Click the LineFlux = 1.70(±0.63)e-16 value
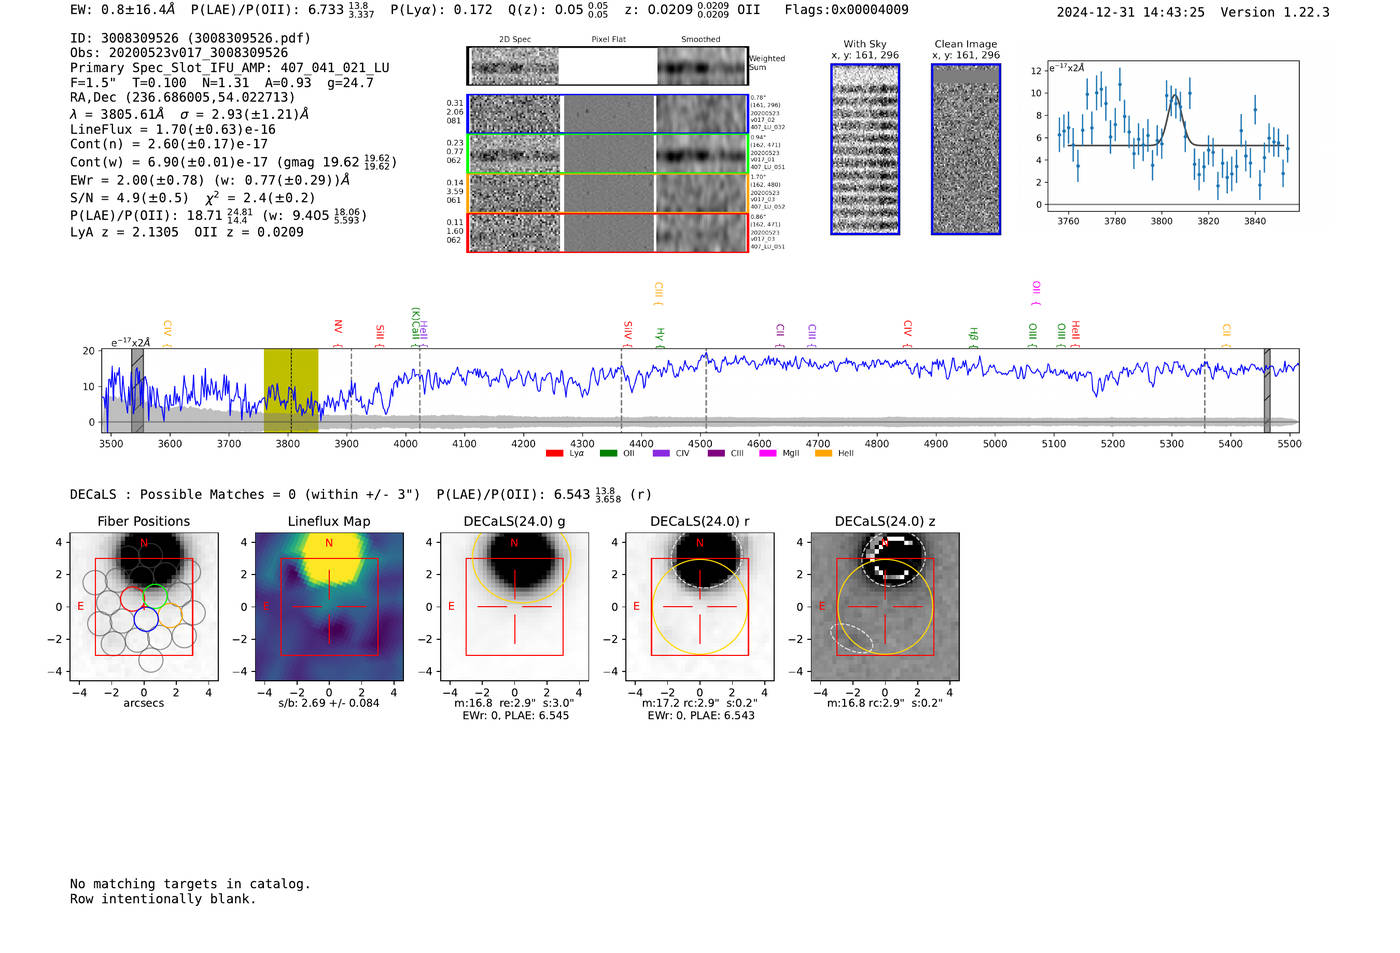Image resolution: width=1400 pixels, height=953 pixels. tap(173, 130)
